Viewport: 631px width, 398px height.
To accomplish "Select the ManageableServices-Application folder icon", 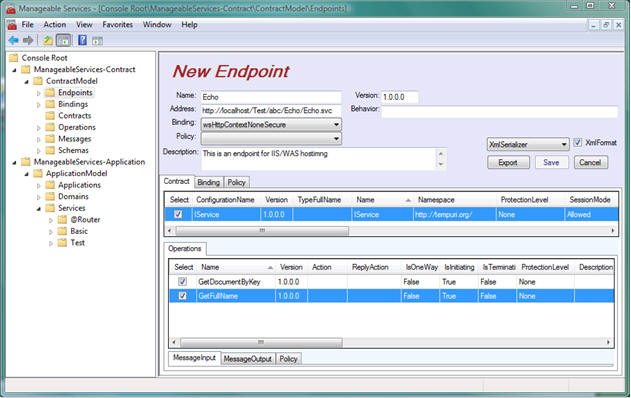I will coord(26,162).
